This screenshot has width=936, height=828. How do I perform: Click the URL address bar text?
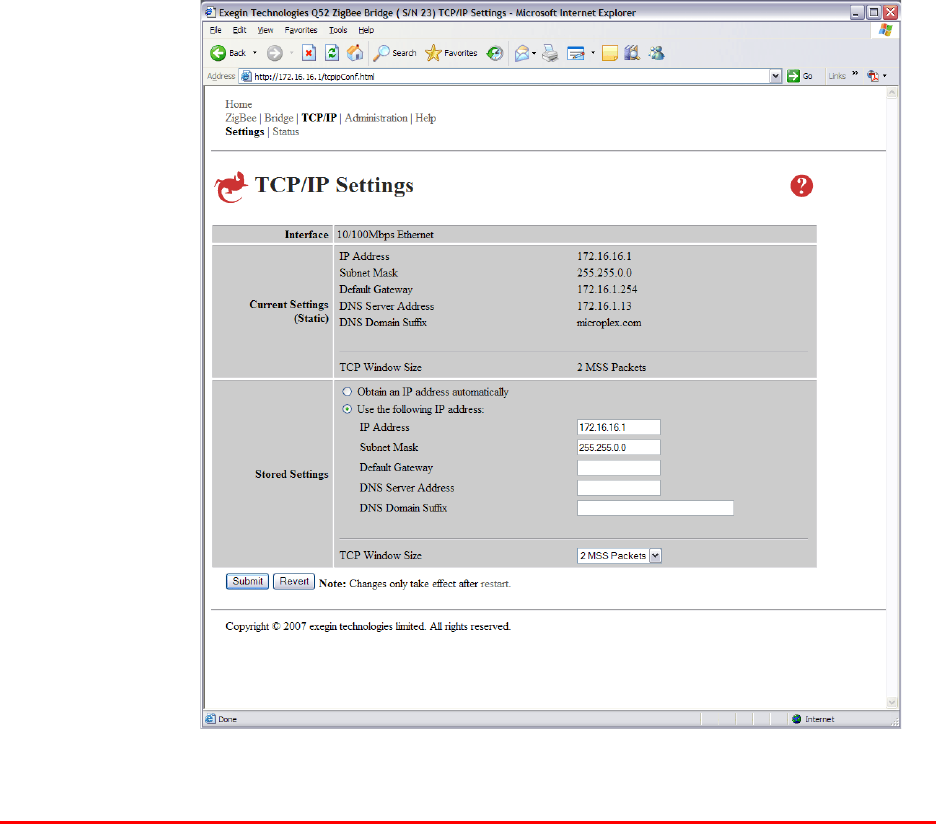tap(314, 76)
